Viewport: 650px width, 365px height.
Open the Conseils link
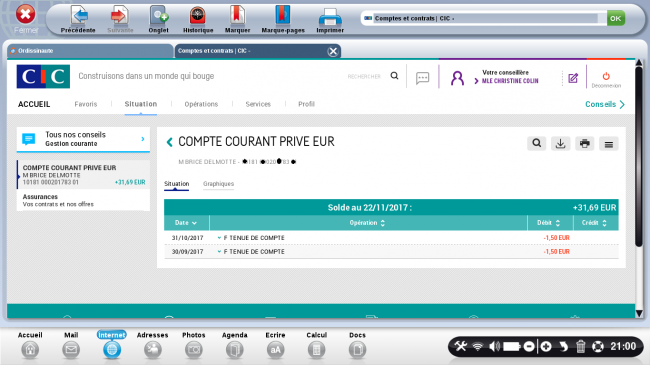click(x=604, y=104)
